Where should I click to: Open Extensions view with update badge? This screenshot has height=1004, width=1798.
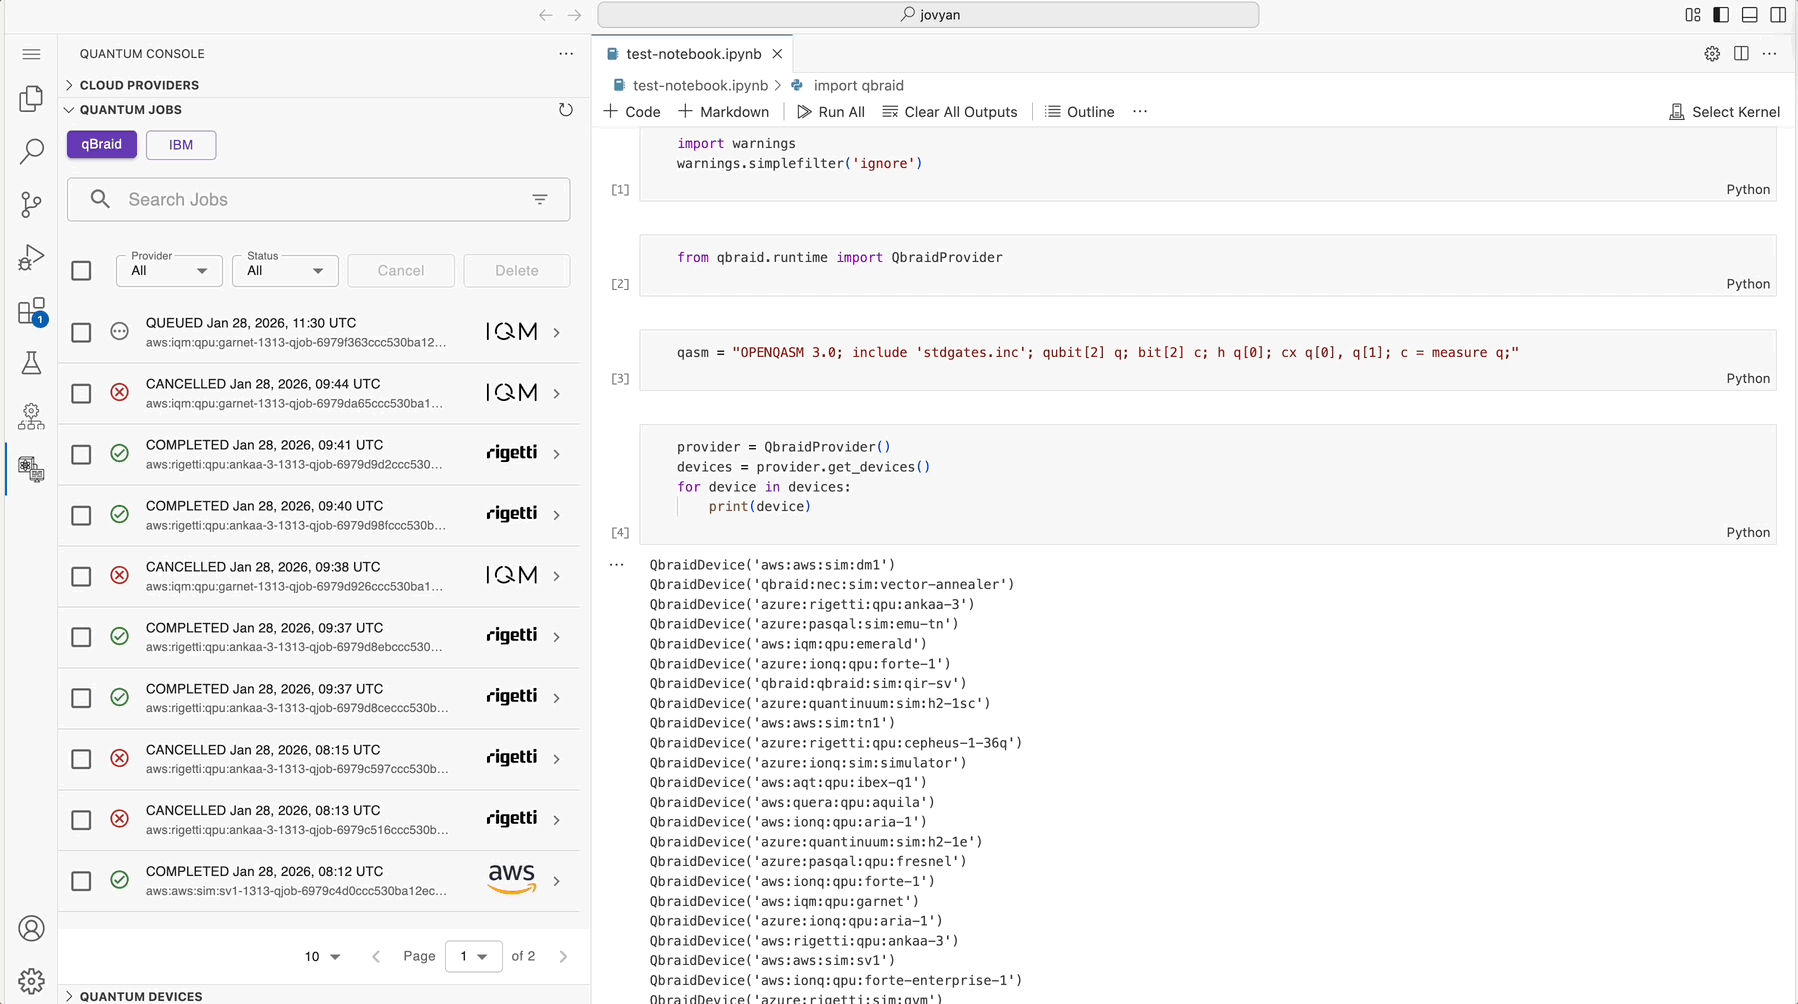coord(31,311)
